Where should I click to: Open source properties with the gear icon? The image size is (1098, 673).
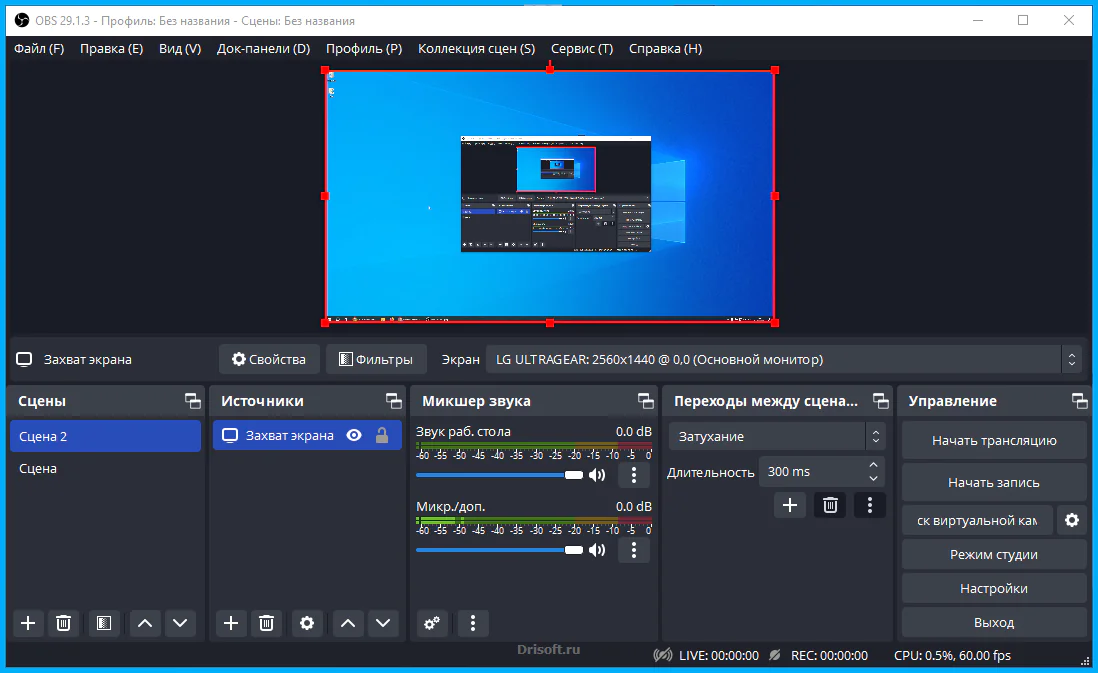point(307,623)
